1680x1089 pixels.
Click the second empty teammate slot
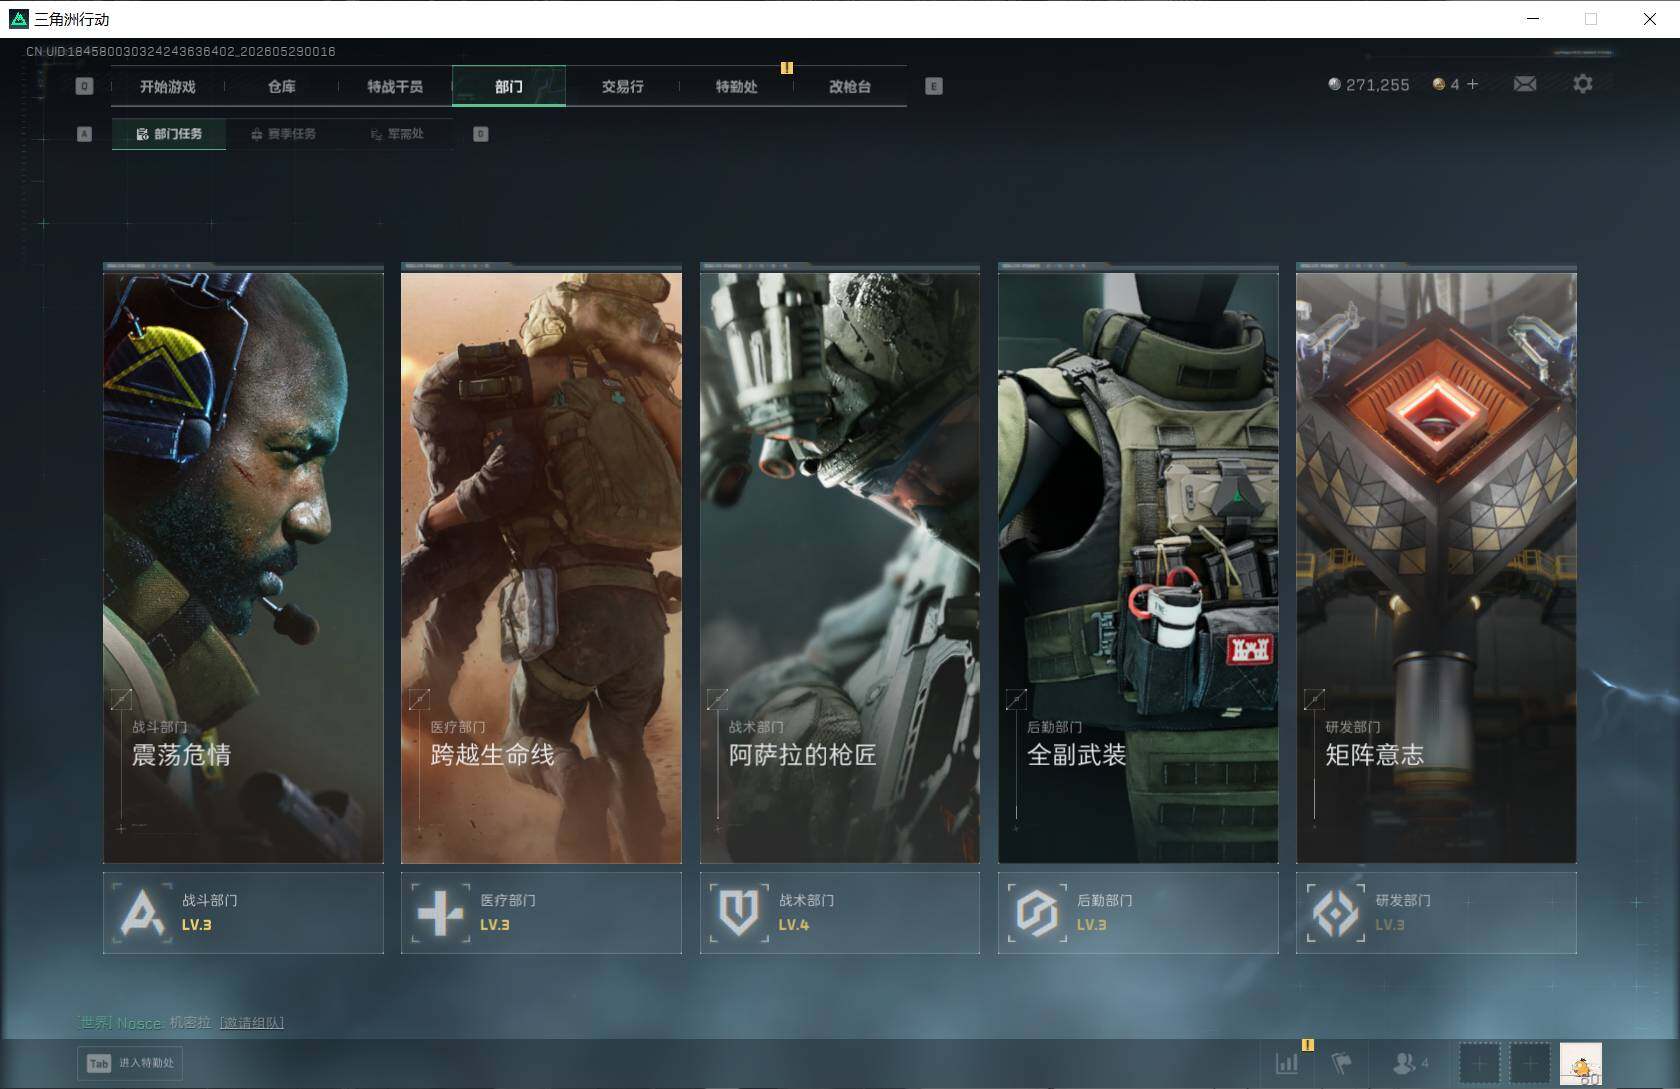[1530, 1063]
